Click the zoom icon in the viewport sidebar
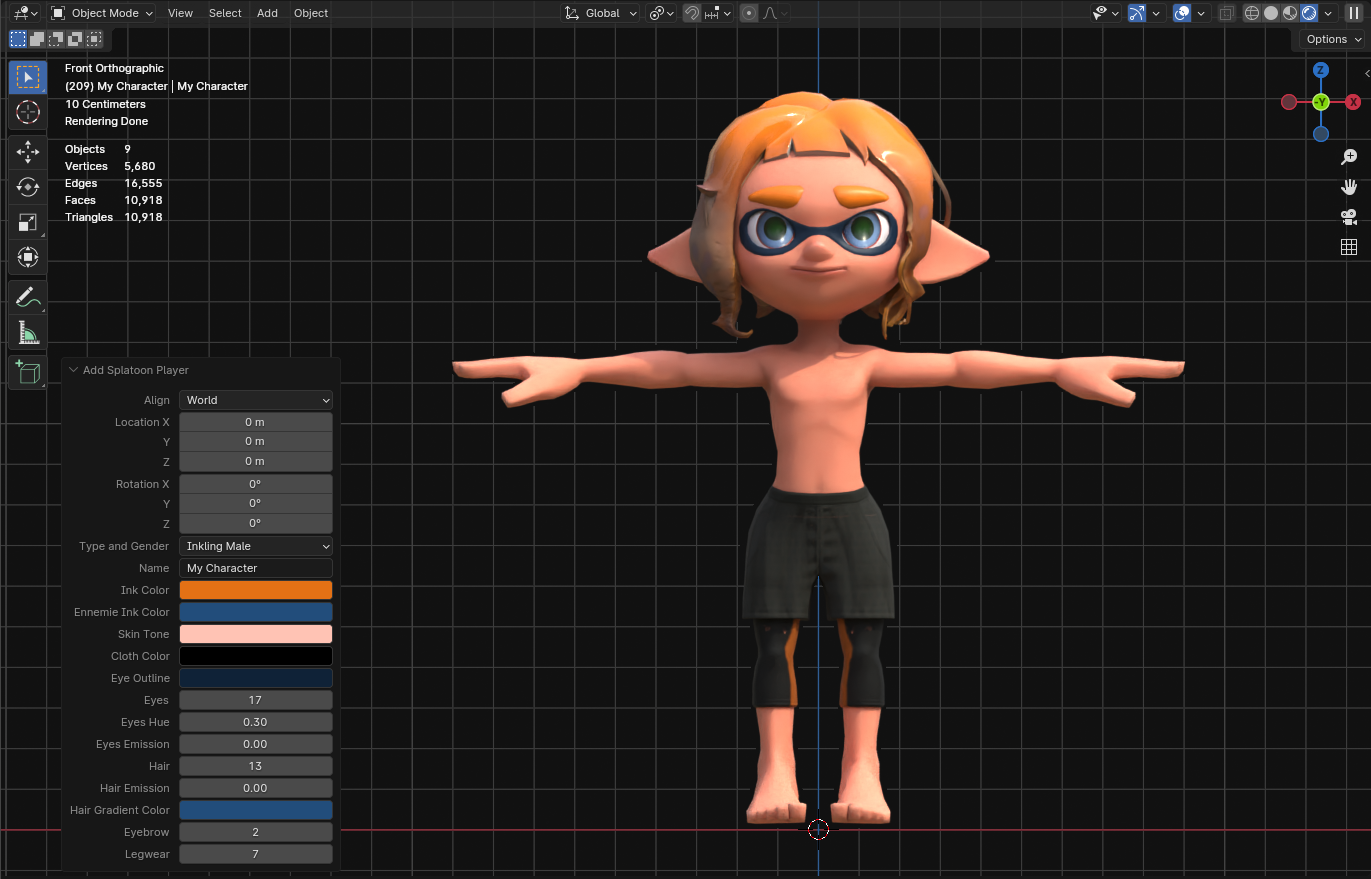Image resolution: width=1371 pixels, height=879 pixels. pos(1349,157)
